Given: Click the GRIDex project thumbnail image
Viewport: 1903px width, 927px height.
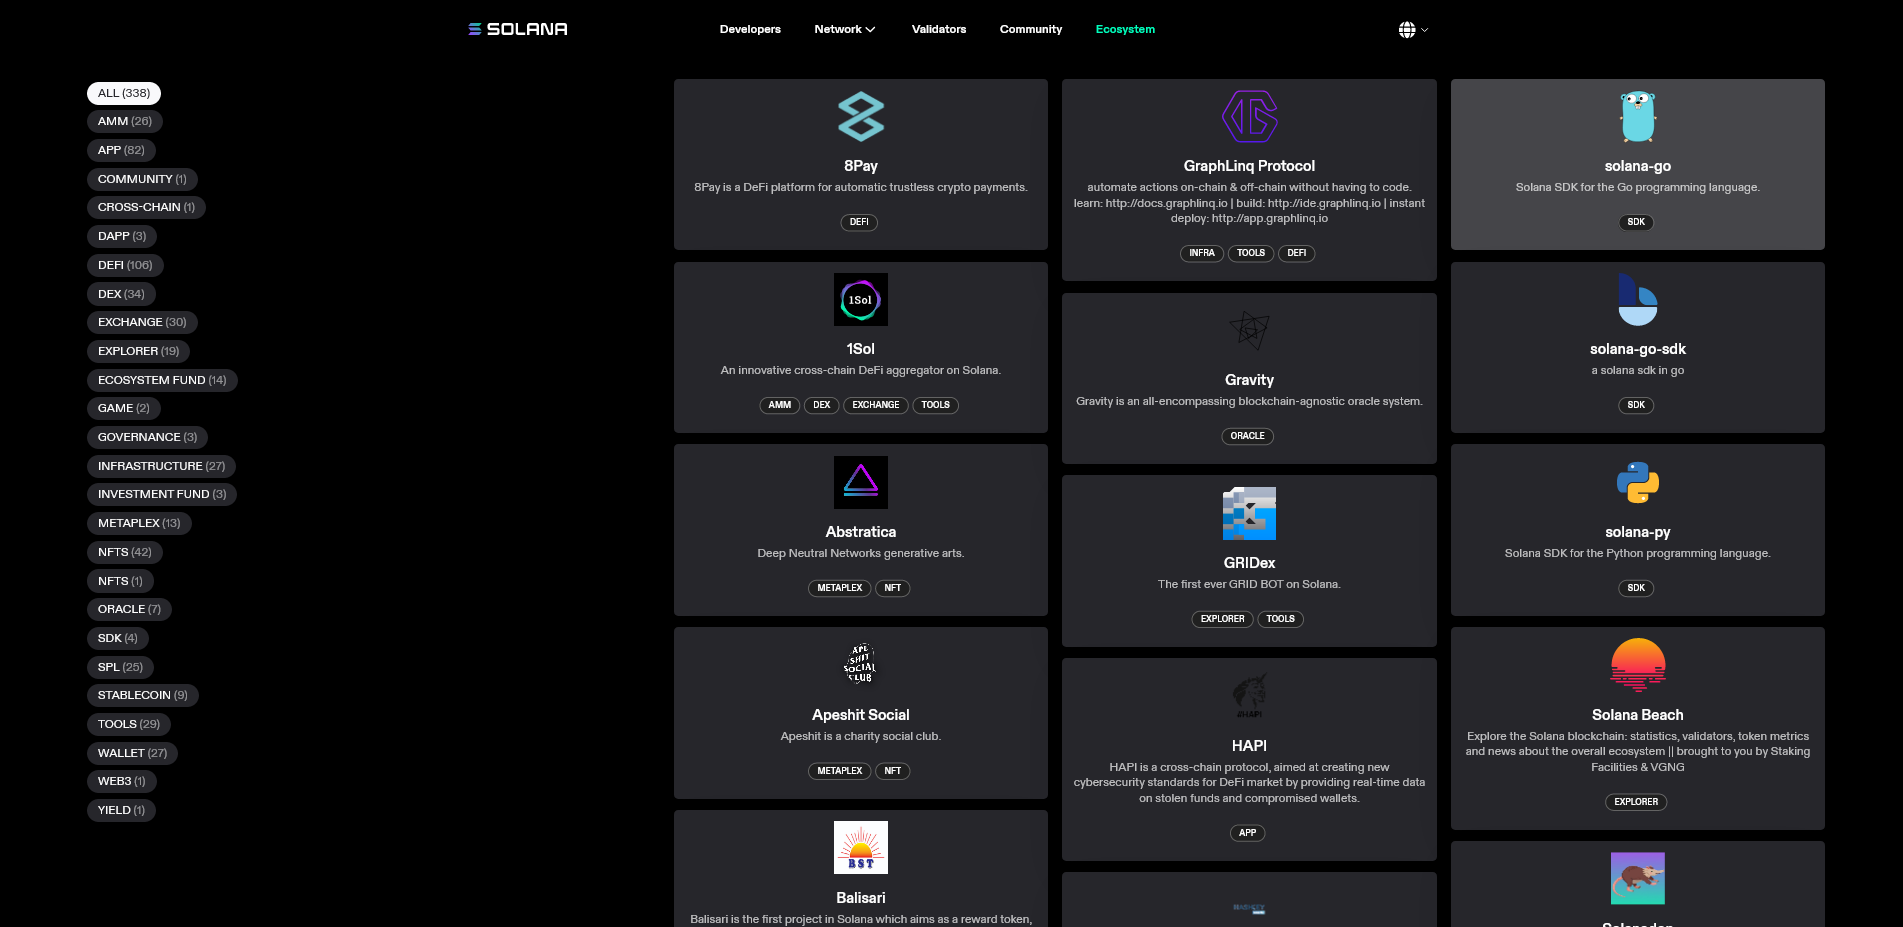Looking at the screenshot, I should tap(1248, 514).
